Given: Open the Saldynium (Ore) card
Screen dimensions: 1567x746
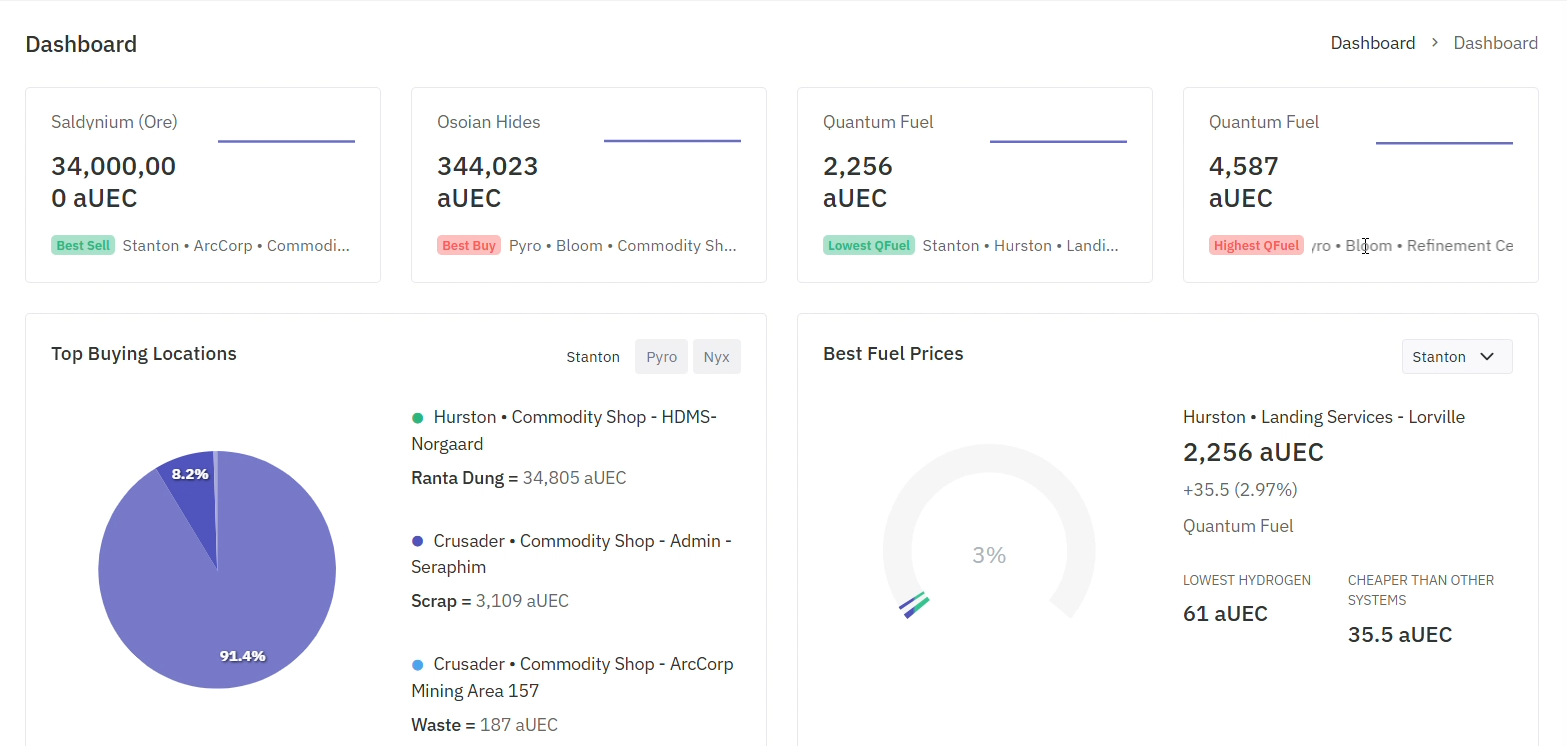Looking at the screenshot, I should pyautogui.click(x=203, y=185).
